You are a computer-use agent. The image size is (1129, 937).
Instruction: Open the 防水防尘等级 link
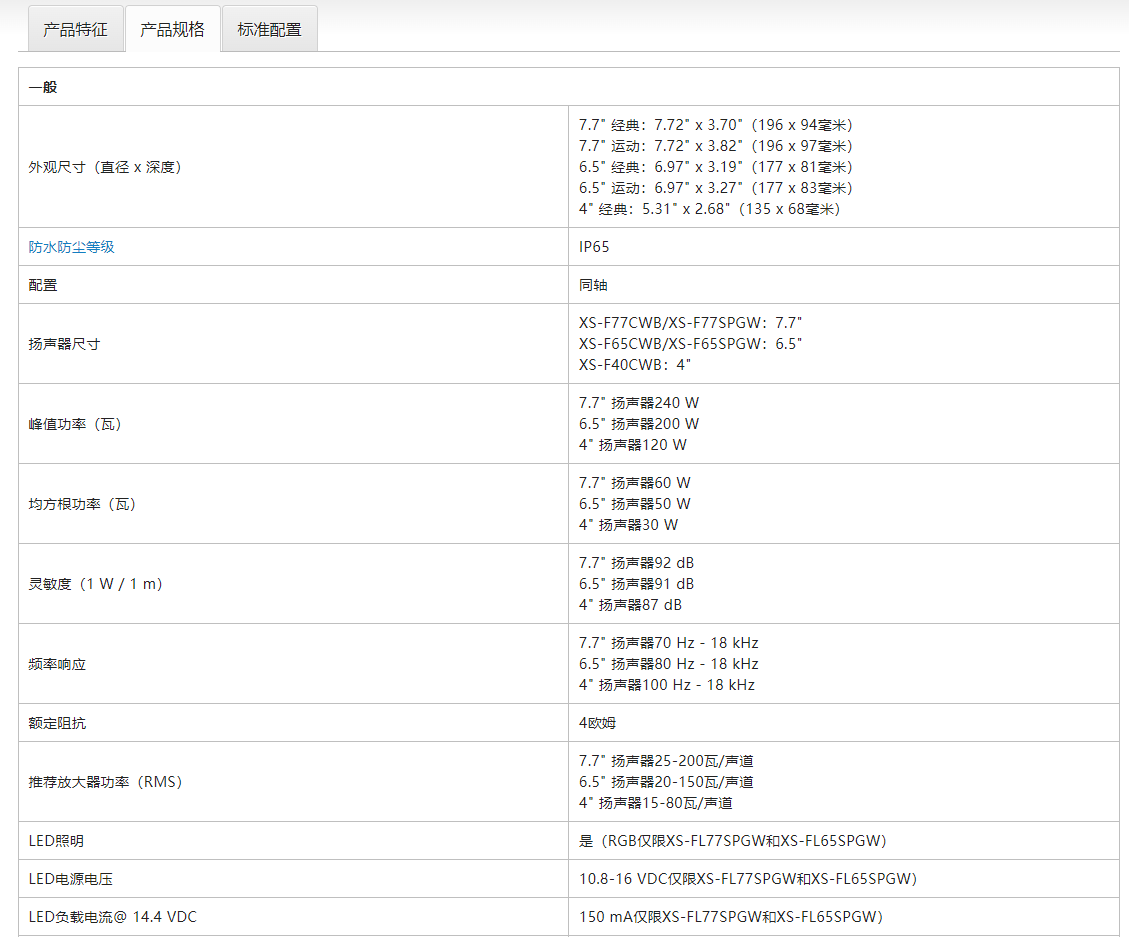pos(71,247)
